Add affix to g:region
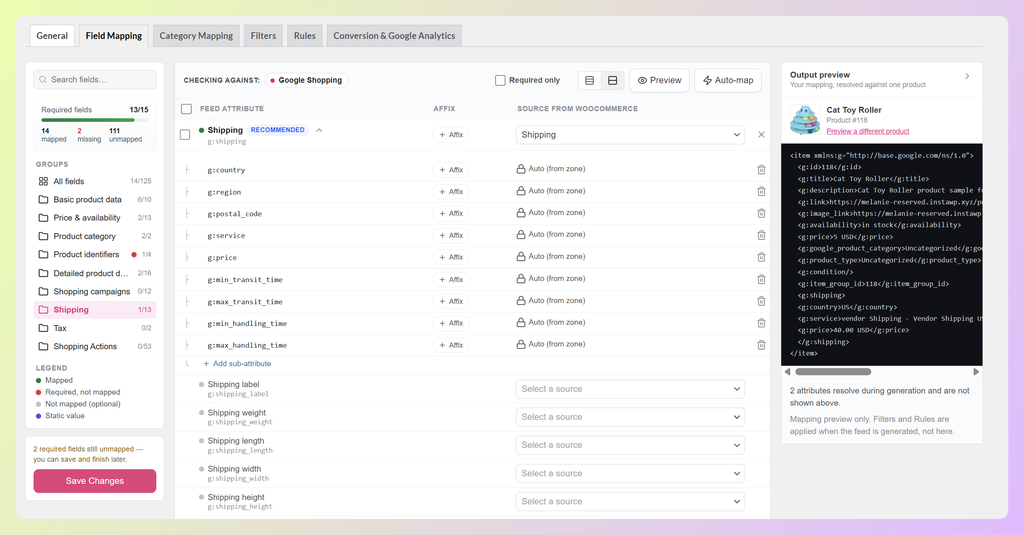Screen dimensions: 1024x535 [451, 191]
